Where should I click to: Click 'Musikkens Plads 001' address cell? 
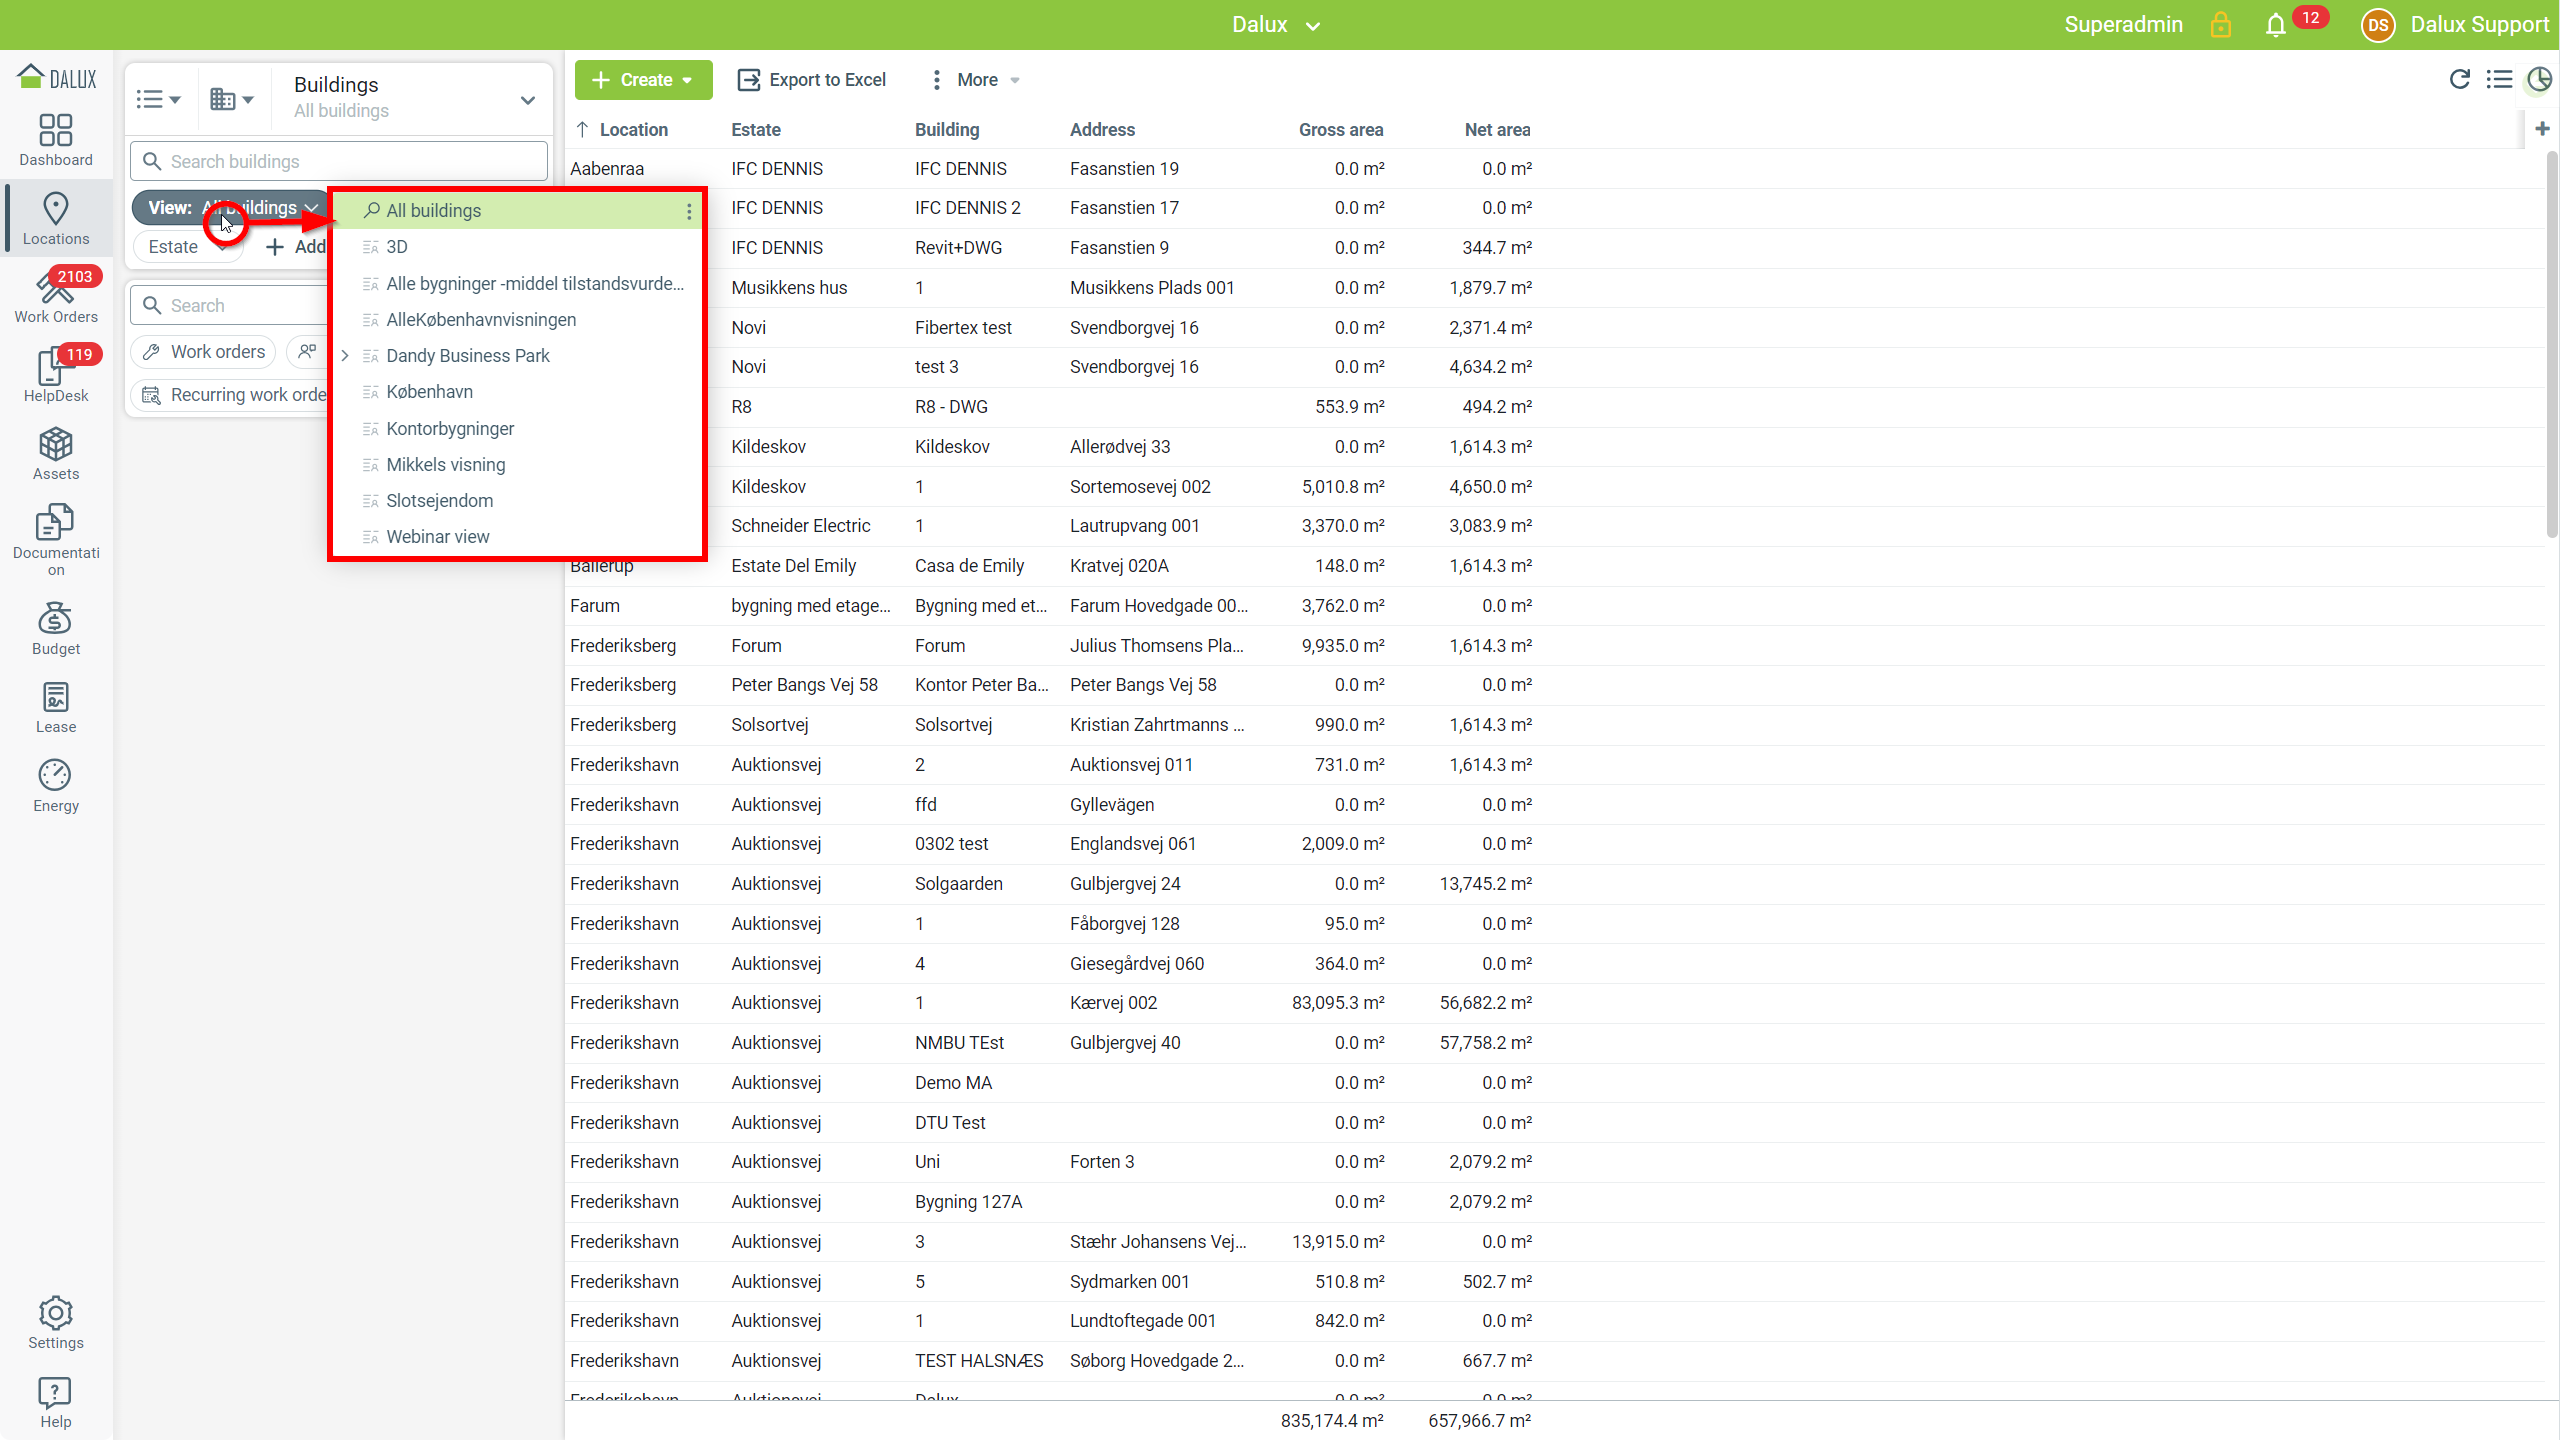[x=1152, y=288]
